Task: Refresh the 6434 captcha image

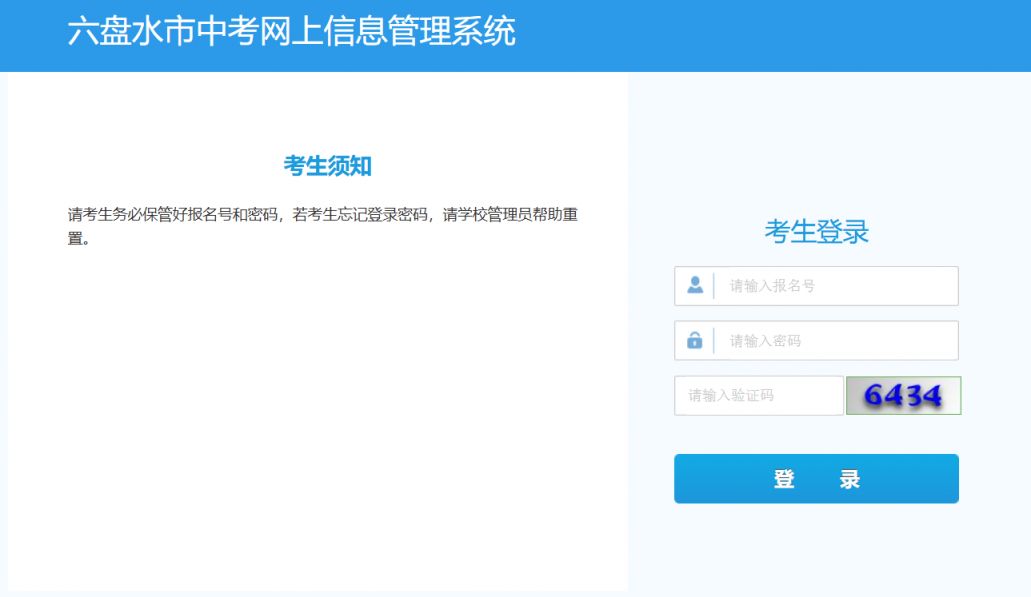Action: (903, 396)
